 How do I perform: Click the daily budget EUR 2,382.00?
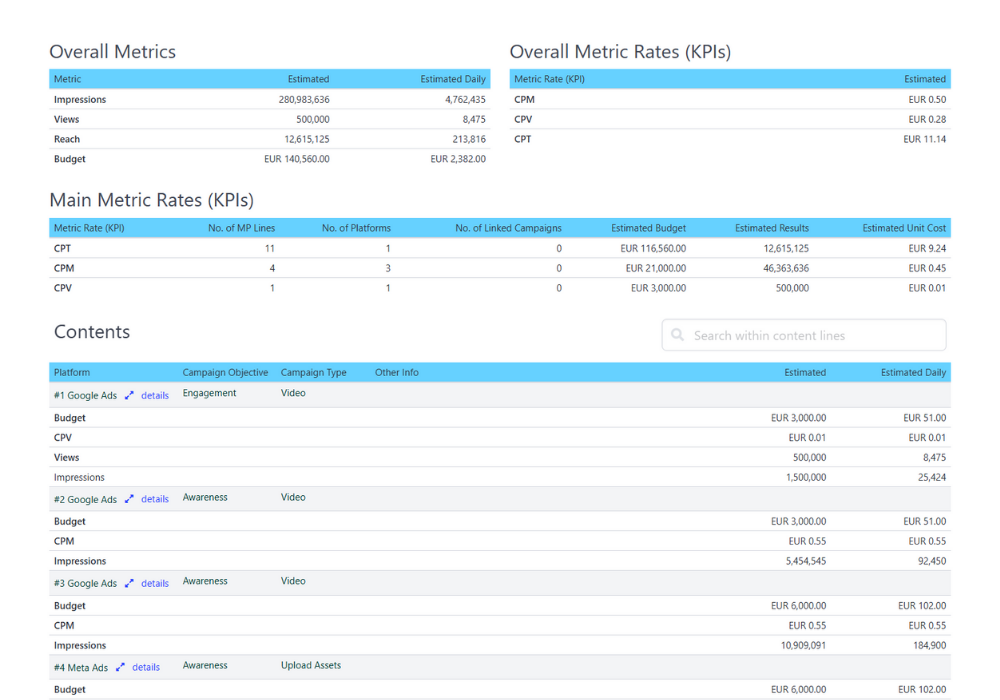tap(458, 159)
